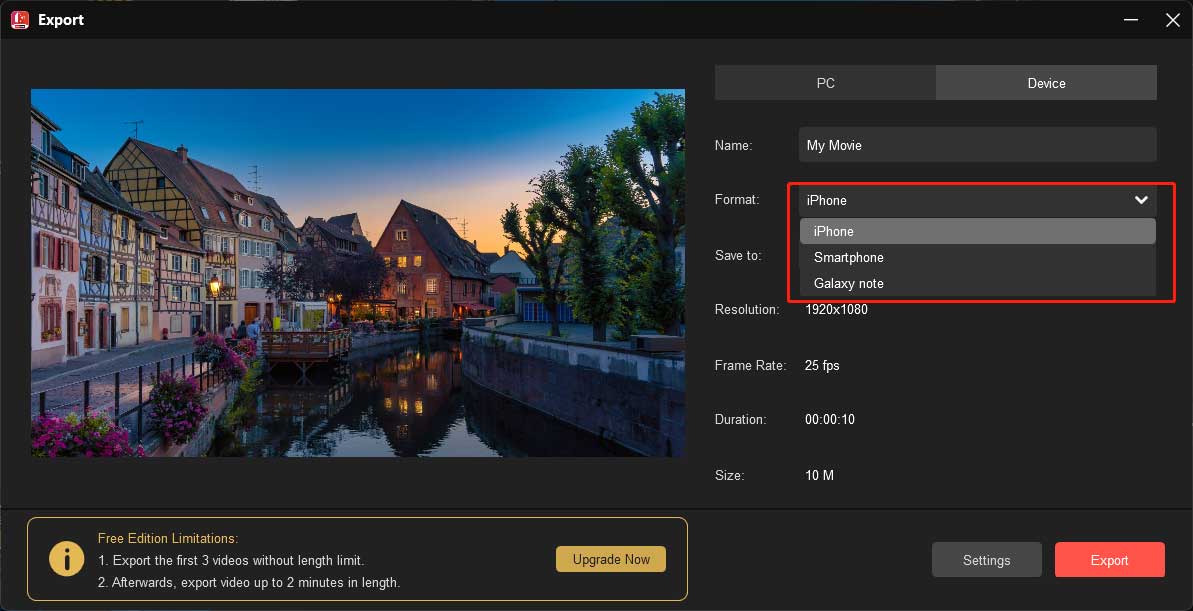Switch to the PC tab
This screenshot has width=1193, height=611.
pos(825,83)
